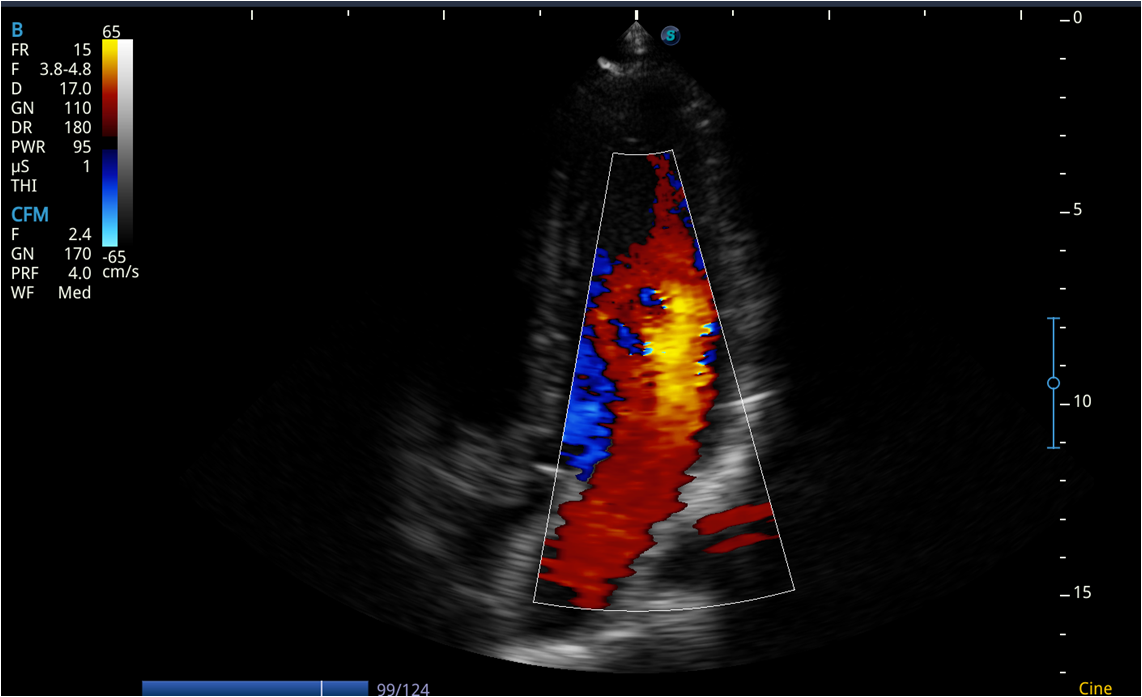Viewport: 1142px width, 697px height.
Task: Click the 99/124 frame counter
Action: (403, 689)
